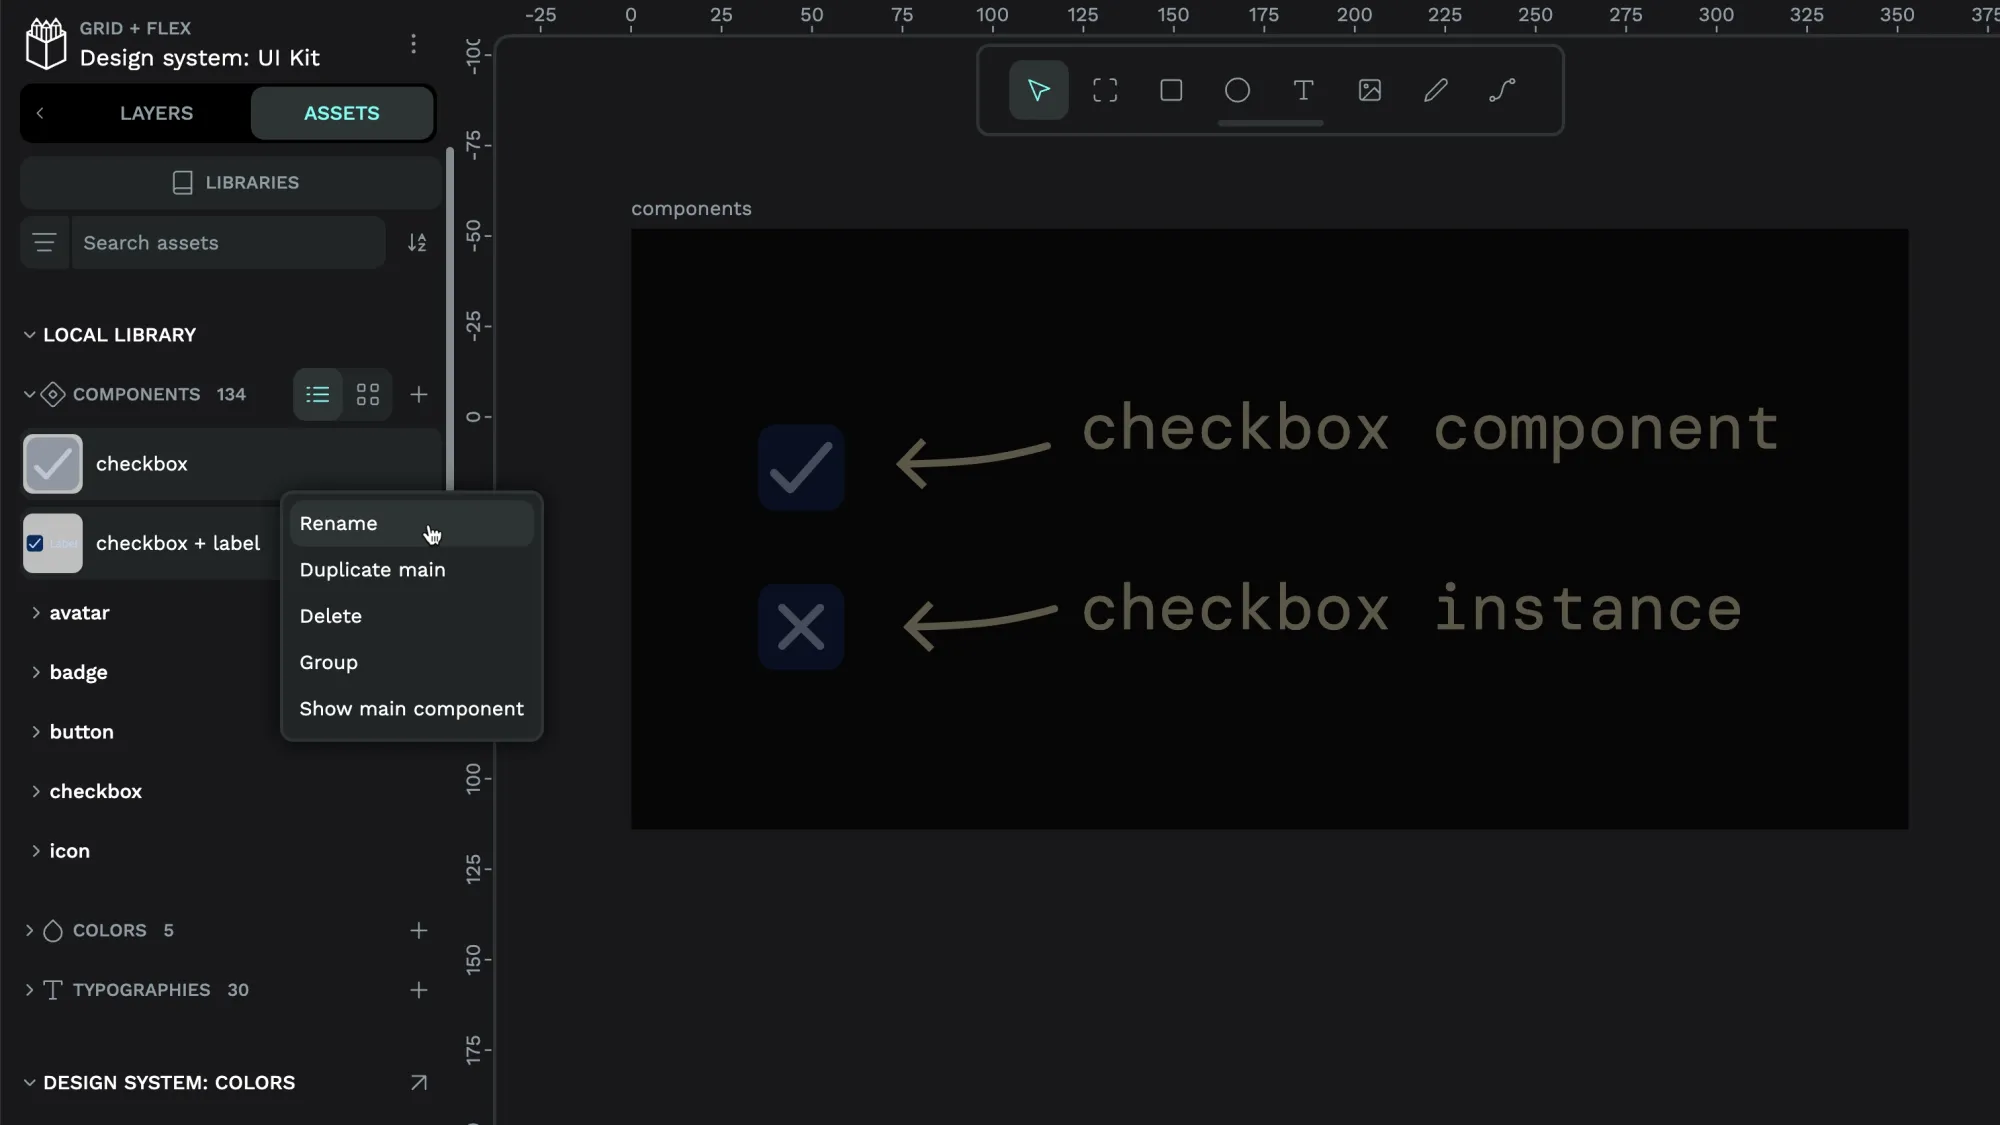Click Rename in the context menu

click(x=339, y=522)
